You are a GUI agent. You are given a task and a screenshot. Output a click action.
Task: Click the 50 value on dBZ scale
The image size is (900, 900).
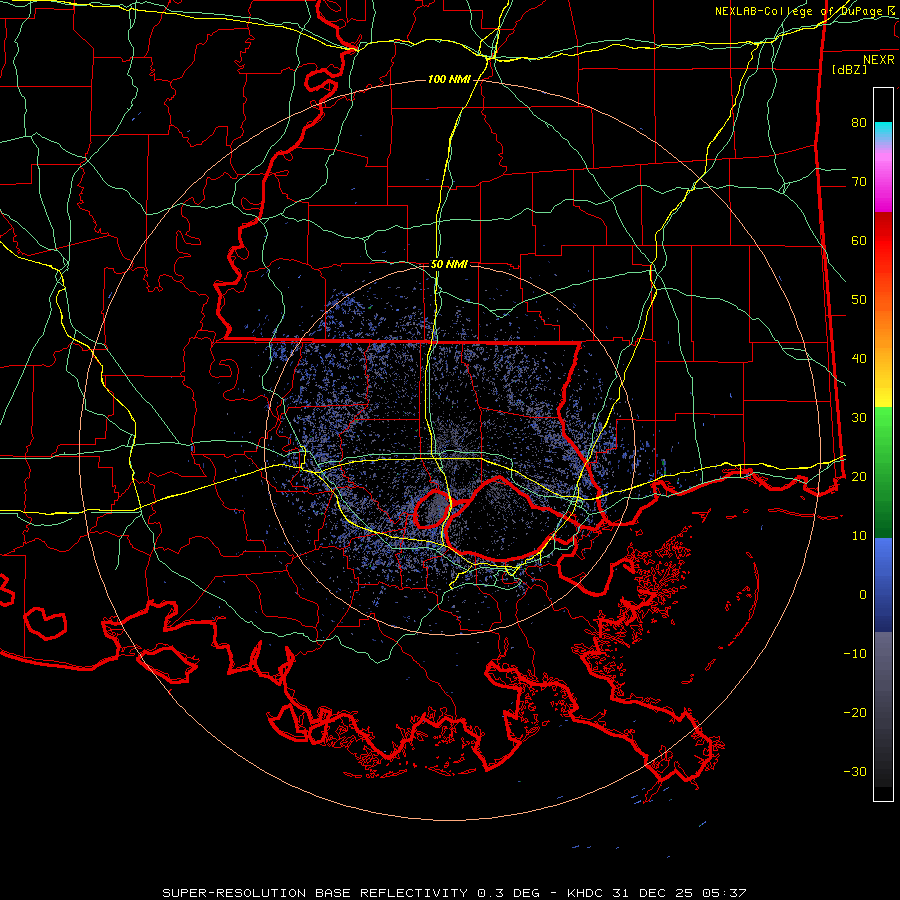click(x=859, y=300)
